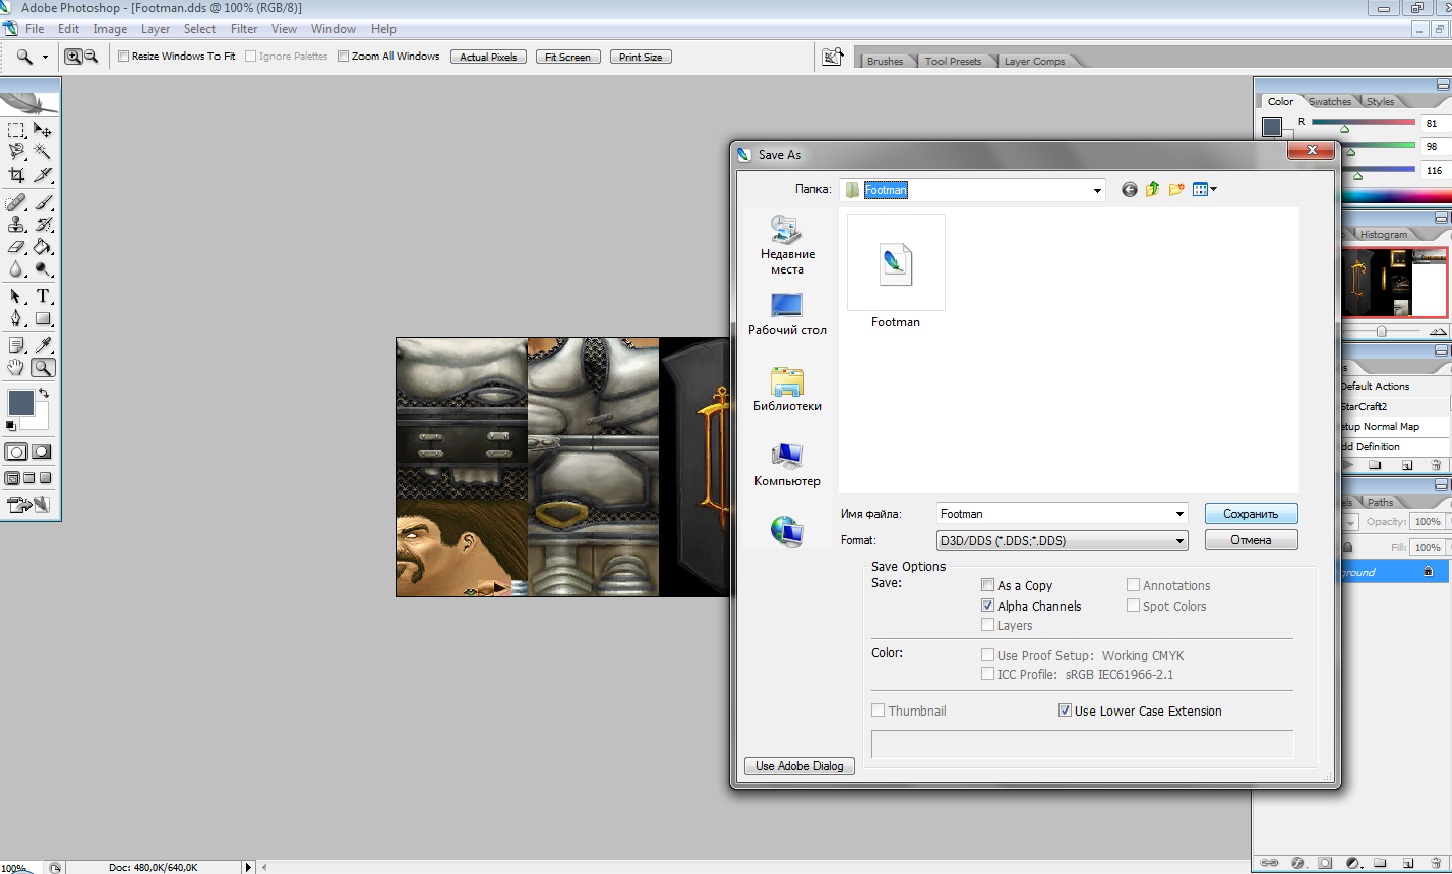
Task: Pick the Paint Bucket tool
Action: (43, 247)
